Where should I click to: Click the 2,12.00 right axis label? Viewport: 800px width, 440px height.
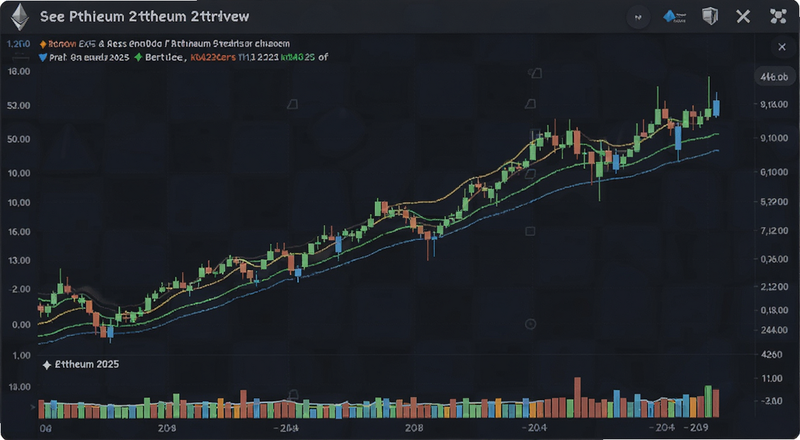pos(774,287)
